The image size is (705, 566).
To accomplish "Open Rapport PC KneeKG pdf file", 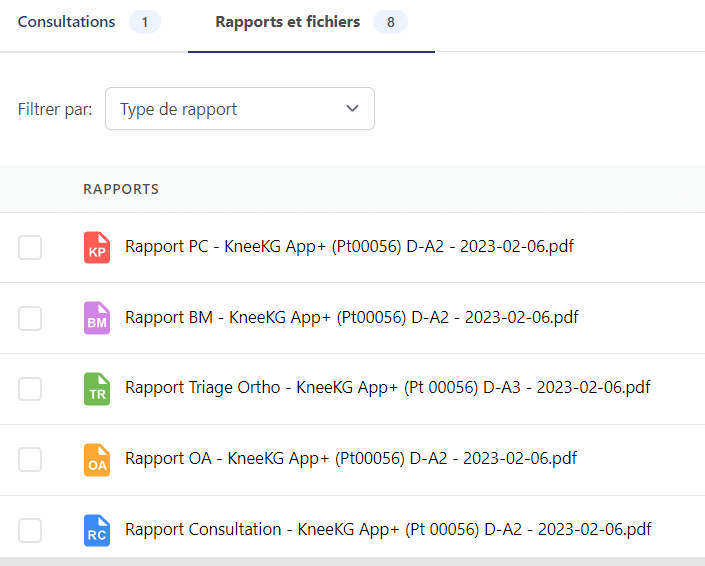I will pos(349,247).
